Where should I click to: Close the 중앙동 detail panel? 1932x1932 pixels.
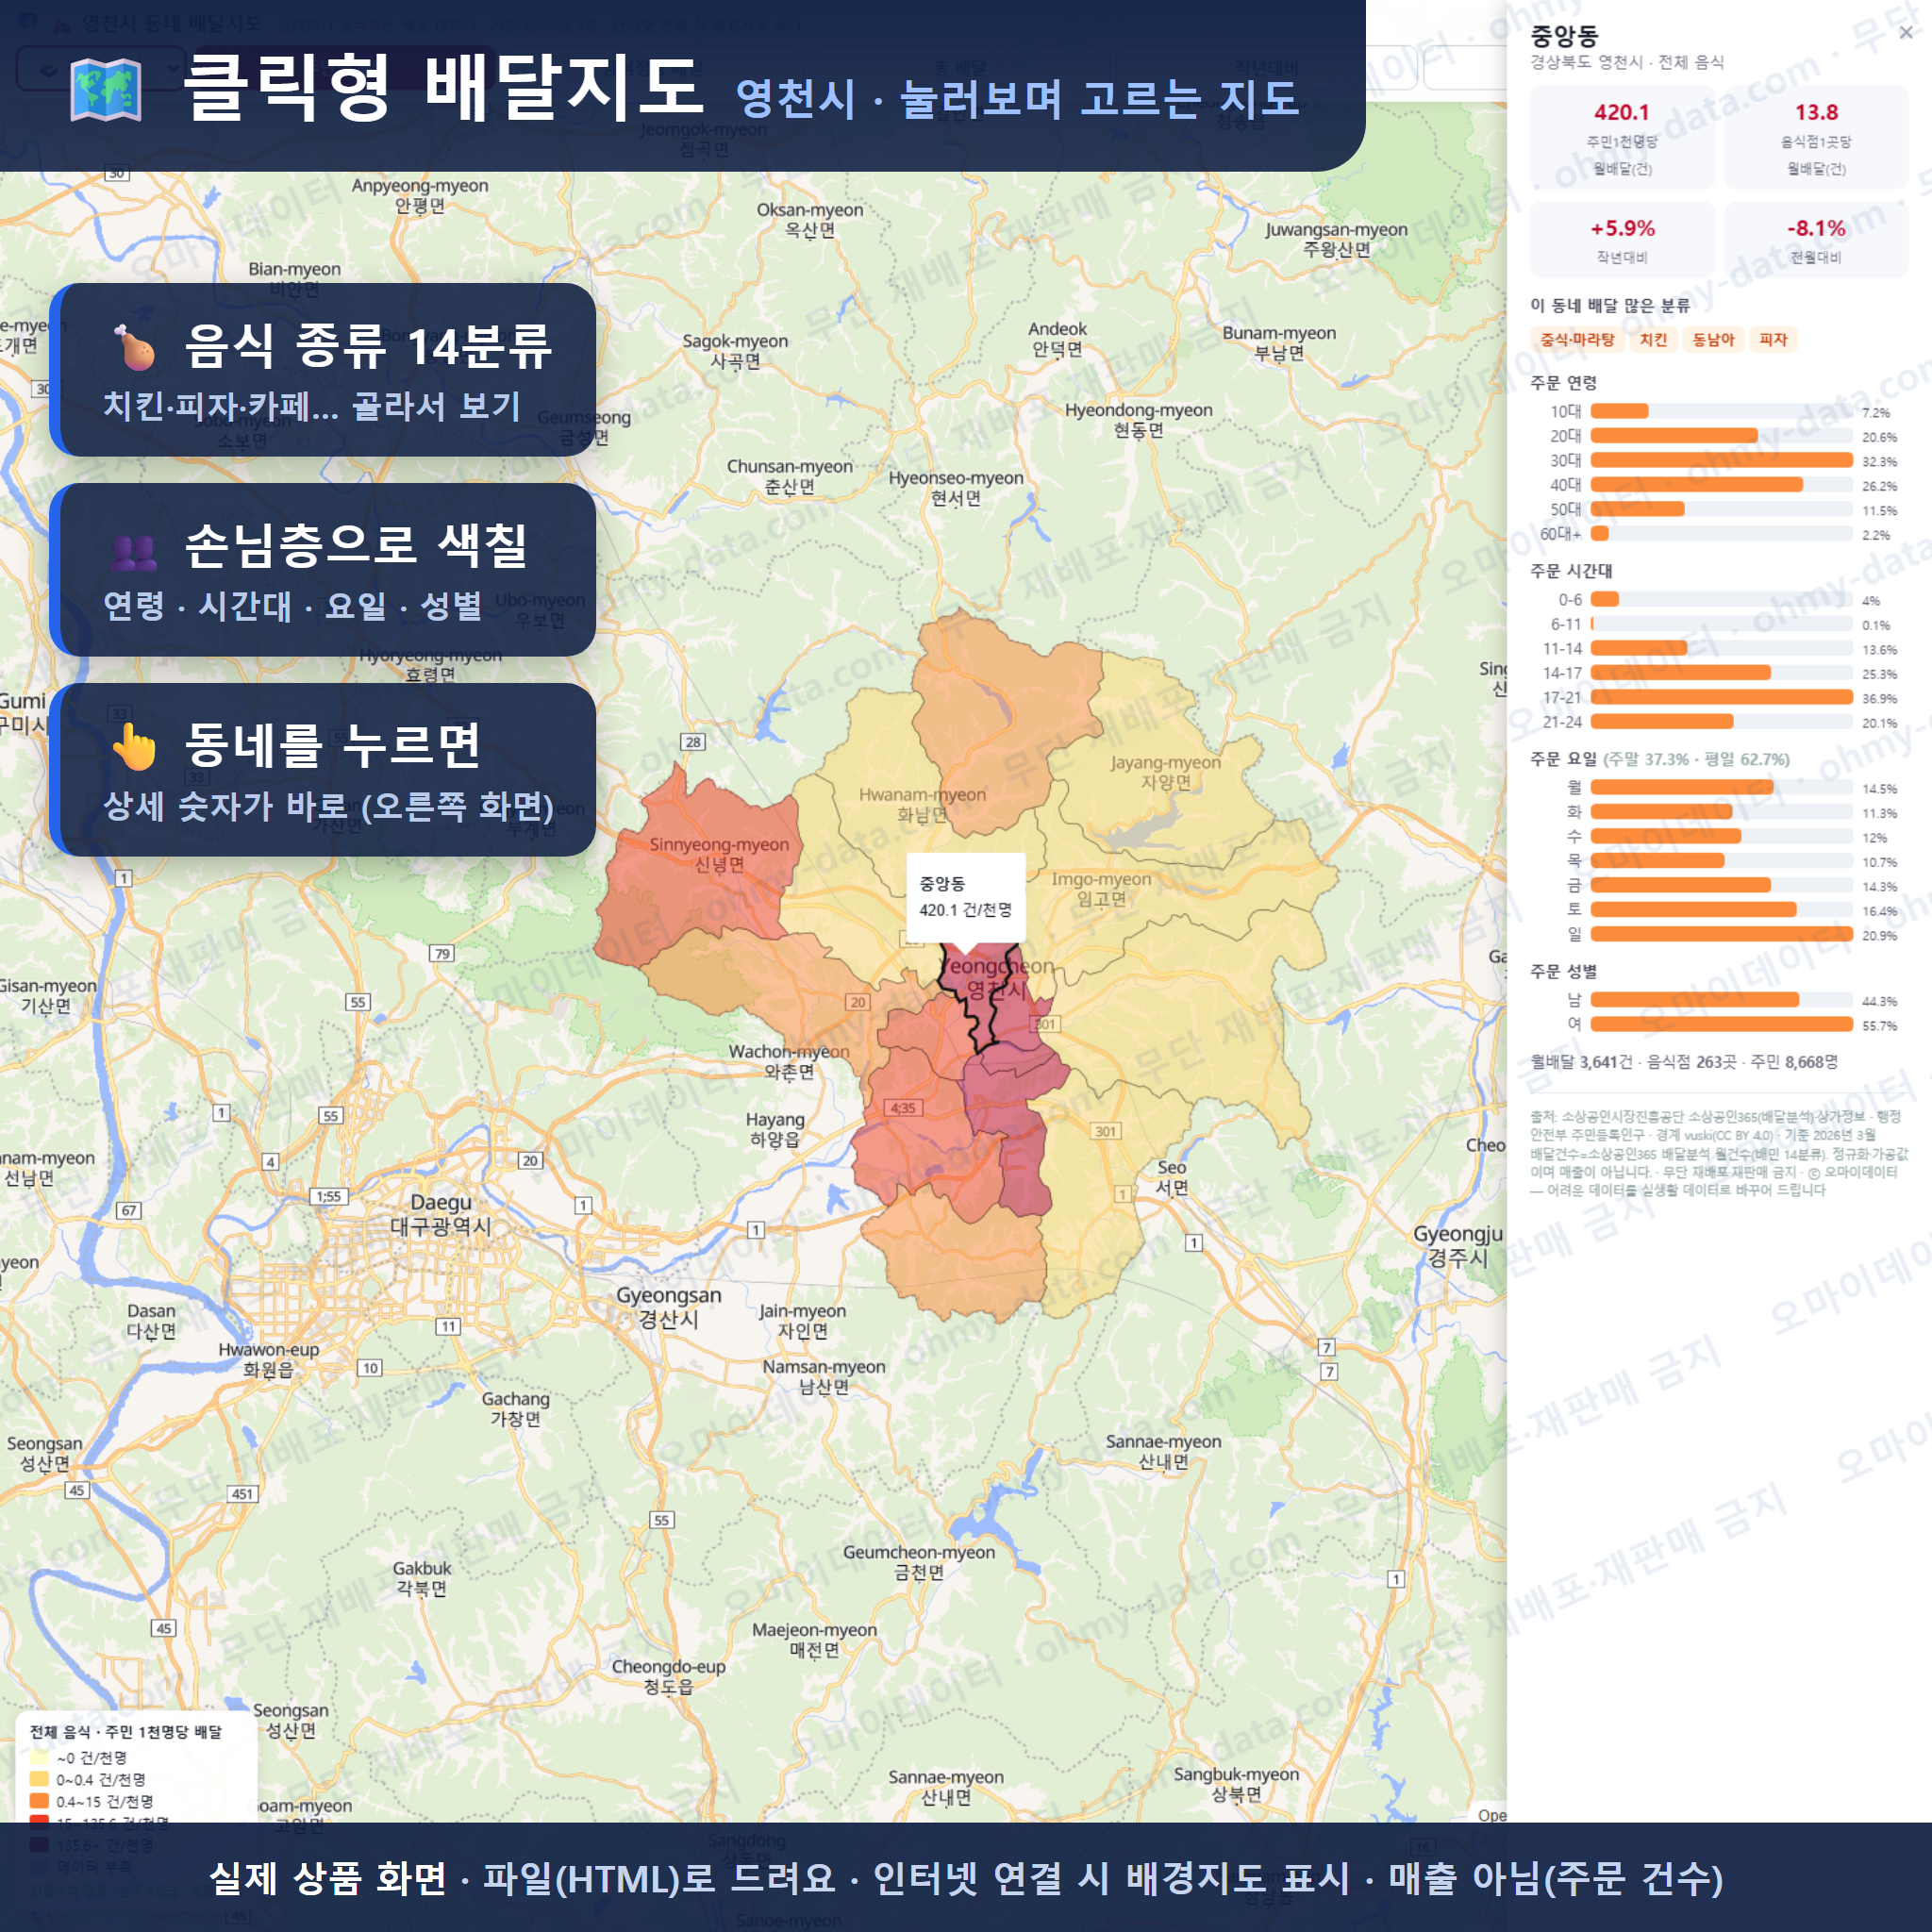[x=1905, y=33]
